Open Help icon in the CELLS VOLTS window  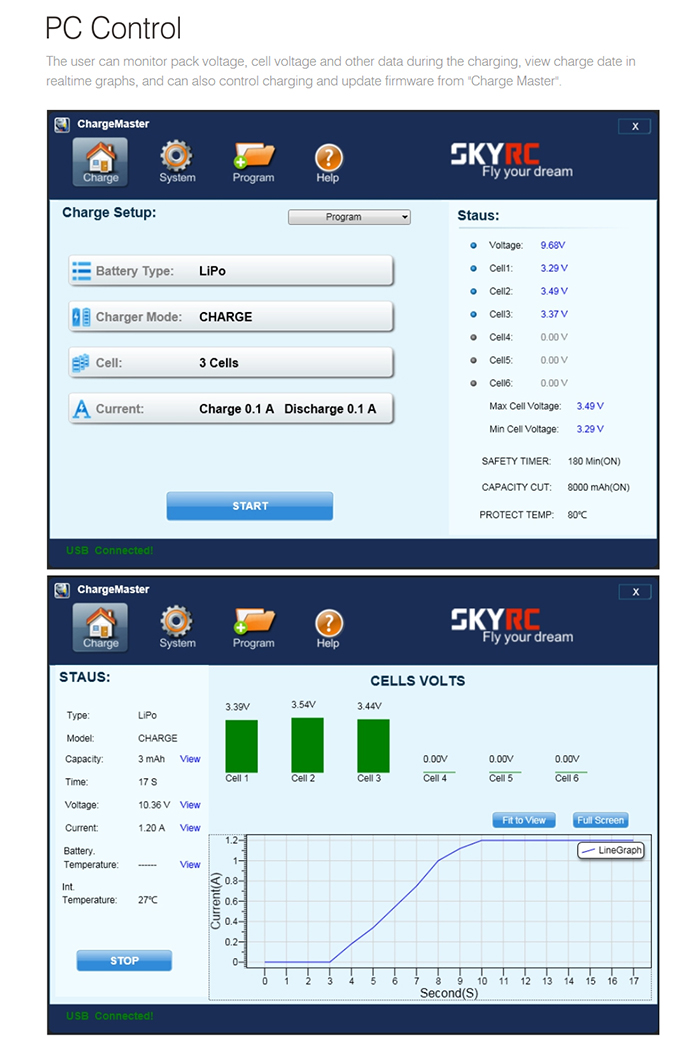pos(328,623)
